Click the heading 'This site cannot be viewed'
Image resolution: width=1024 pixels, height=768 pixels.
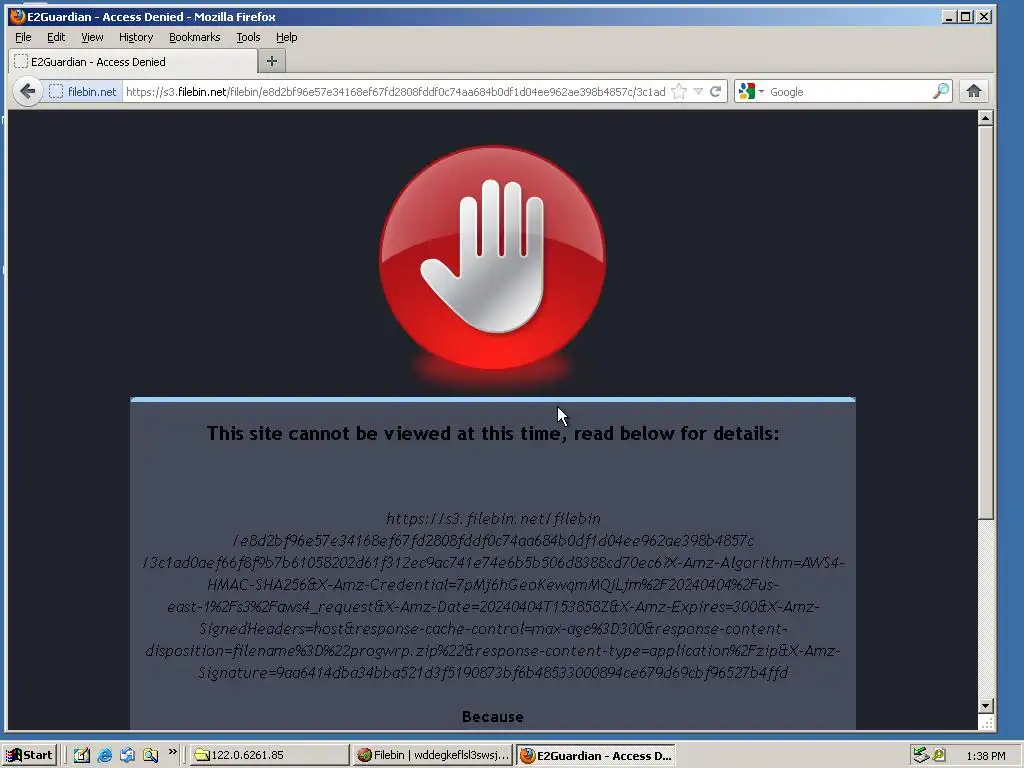click(492, 434)
